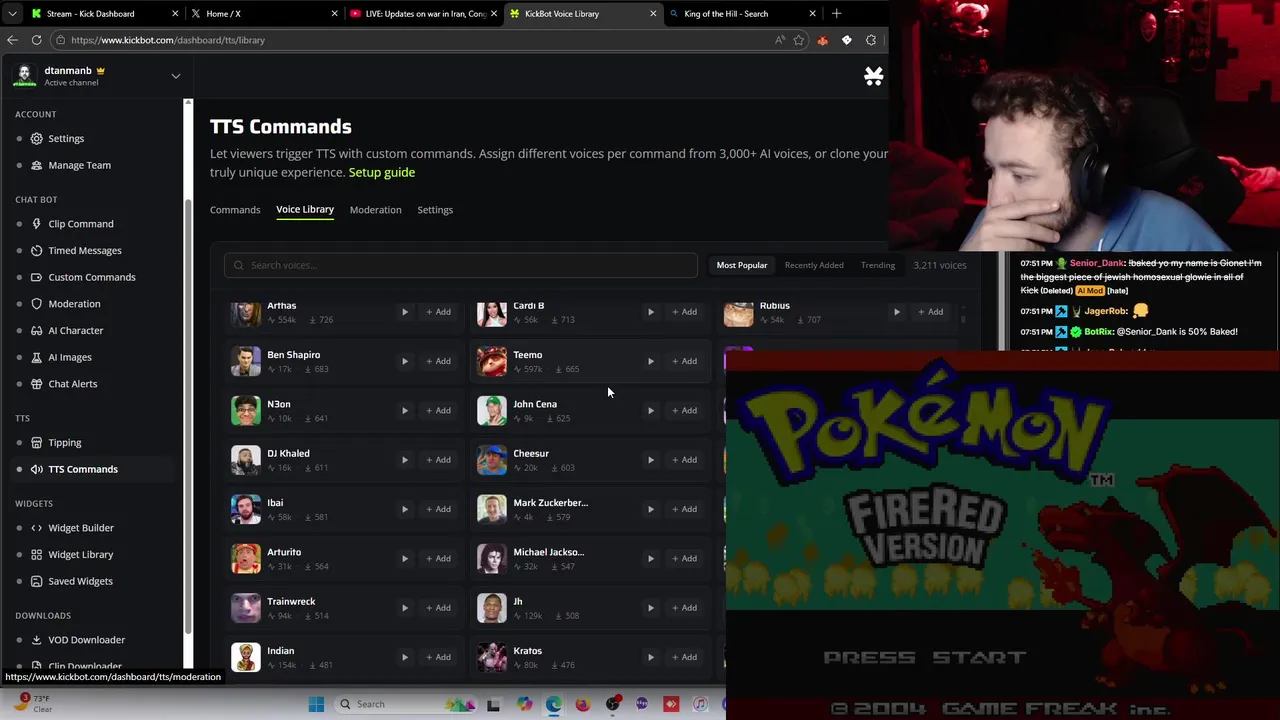The image size is (1280, 720).
Task: Open the TTS Moderation tab
Action: pos(375,210)
